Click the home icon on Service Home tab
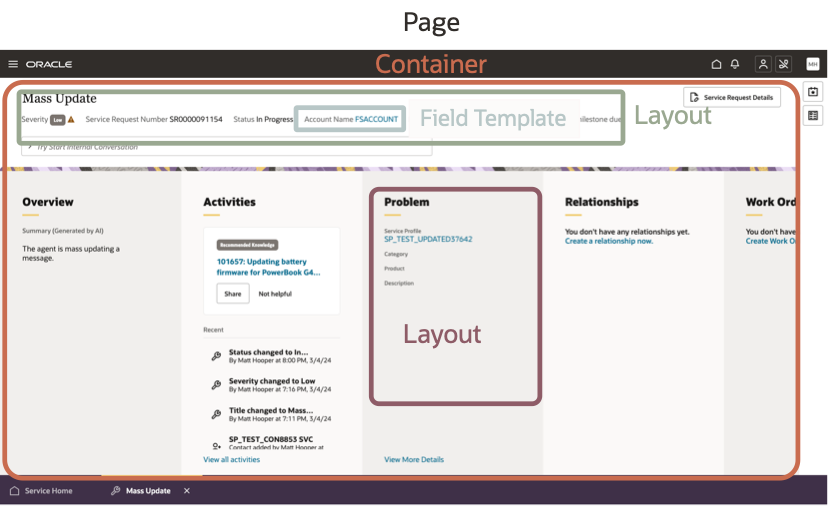The height and width of the screenshot is (513, 828). 15,491
